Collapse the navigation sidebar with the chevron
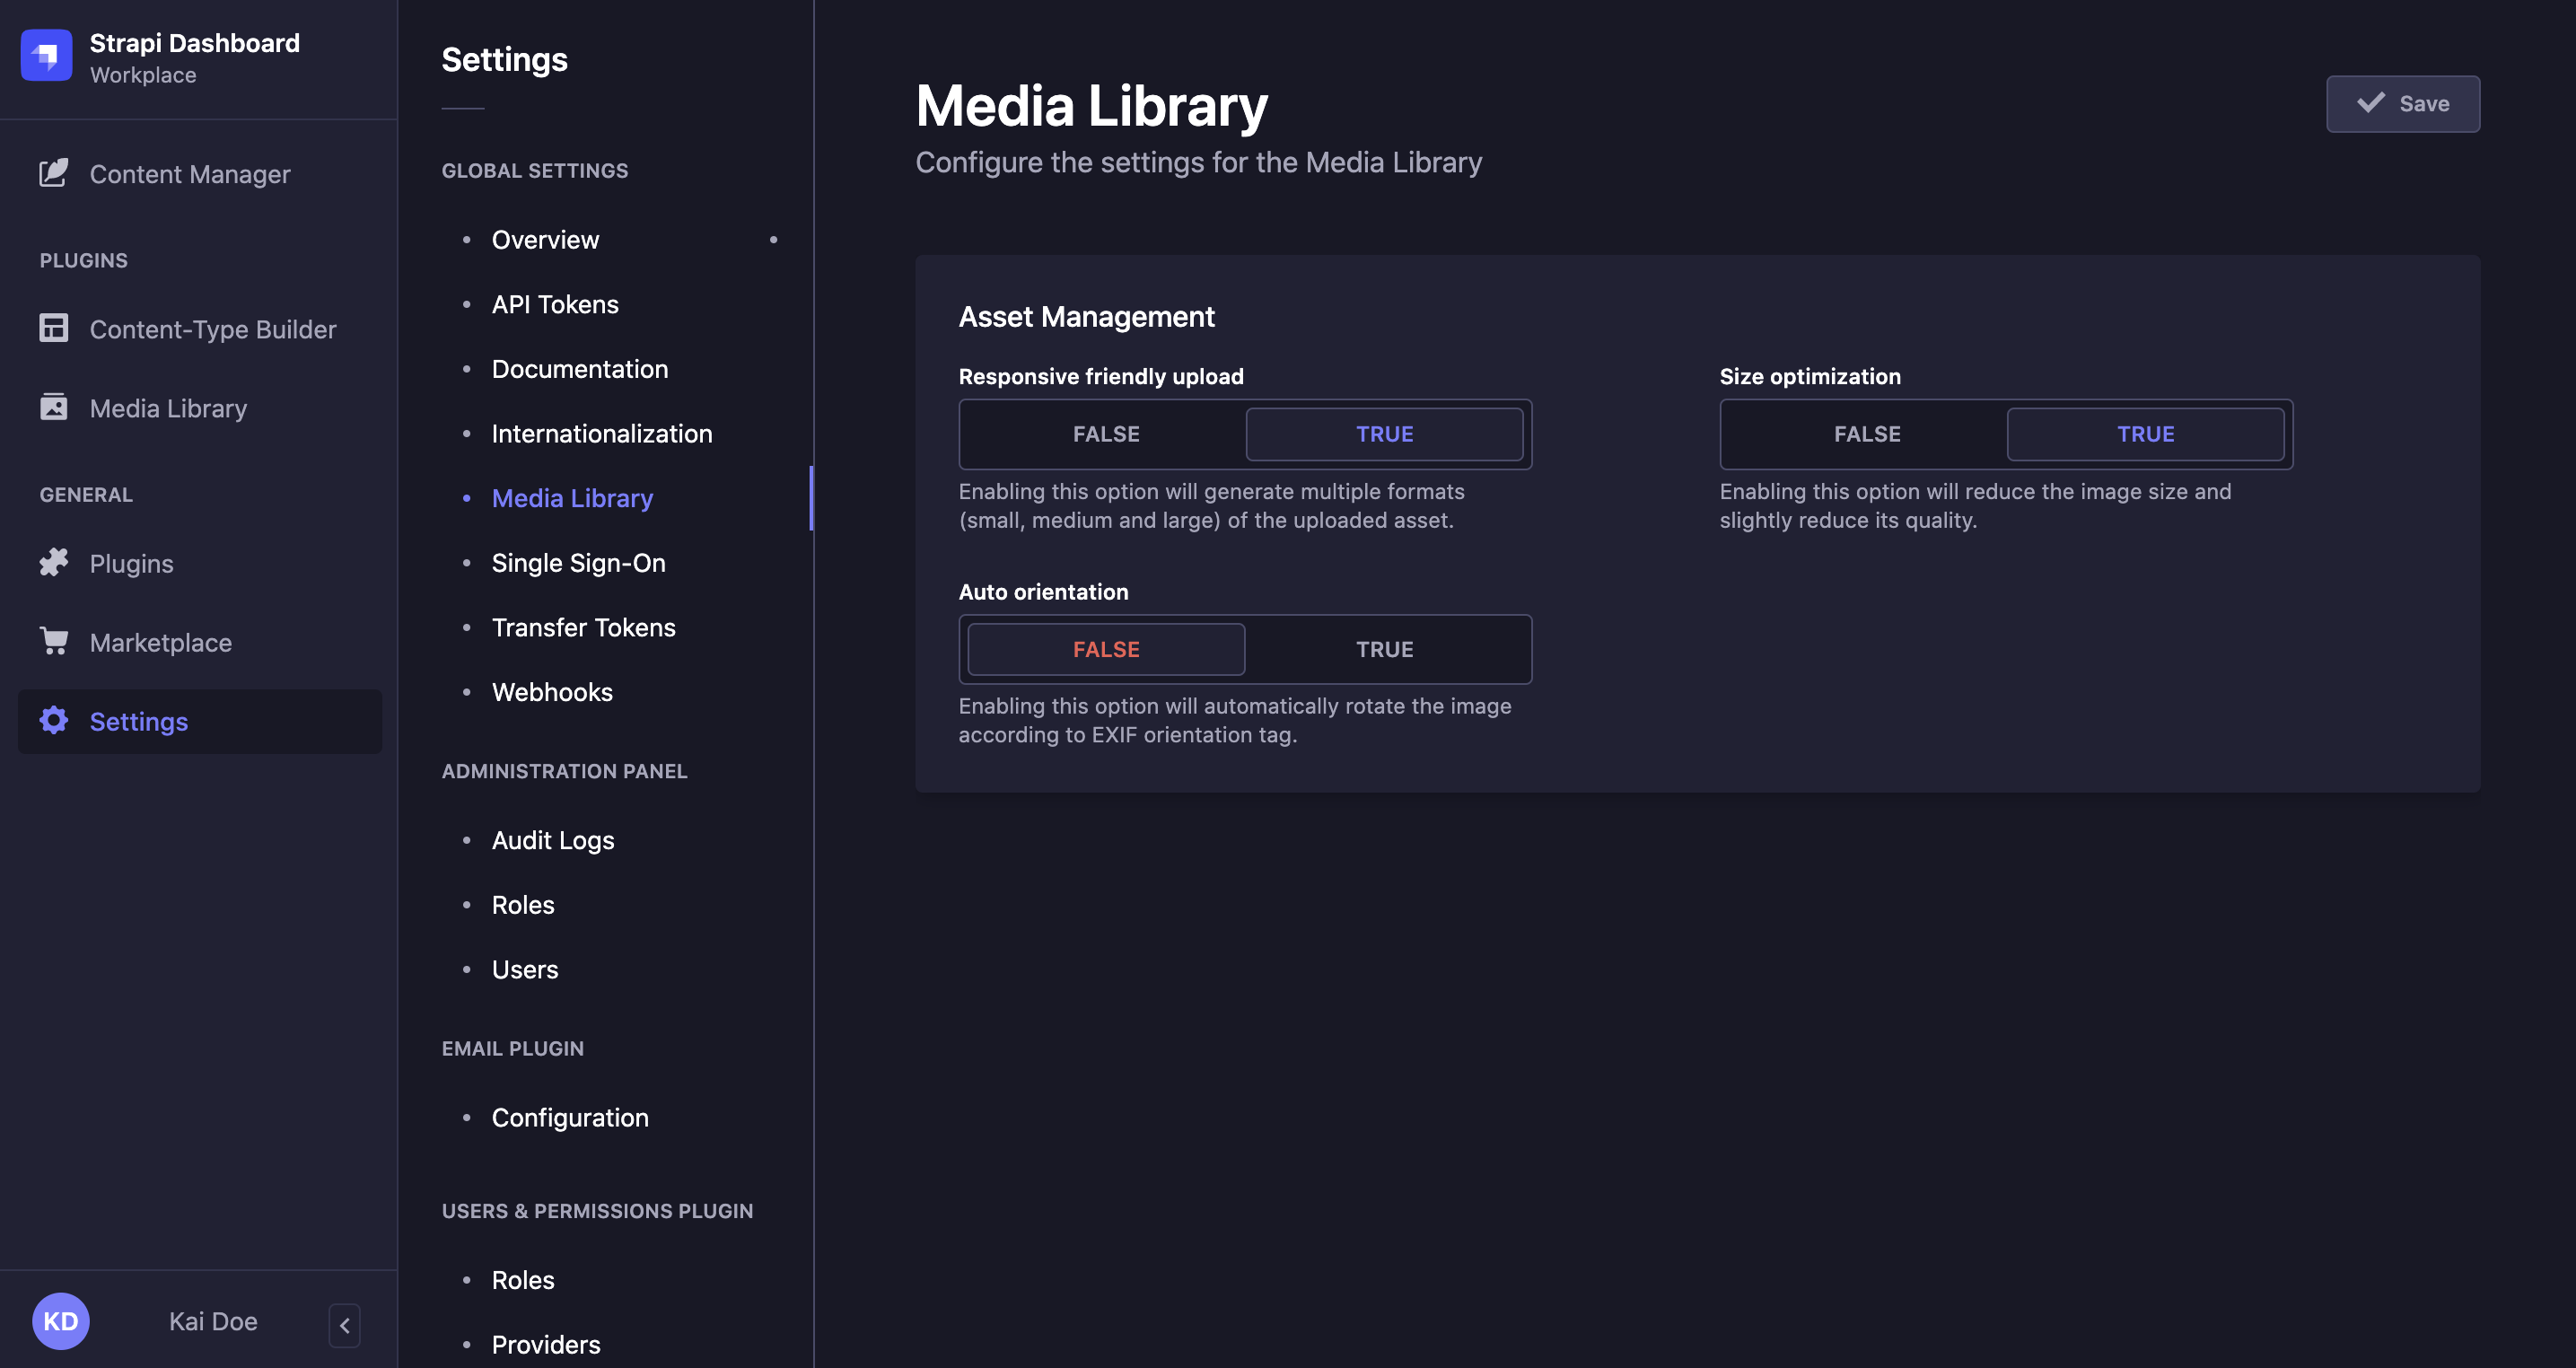The width and height of the screenshot is (2576, 1368). click(344, 1324)
